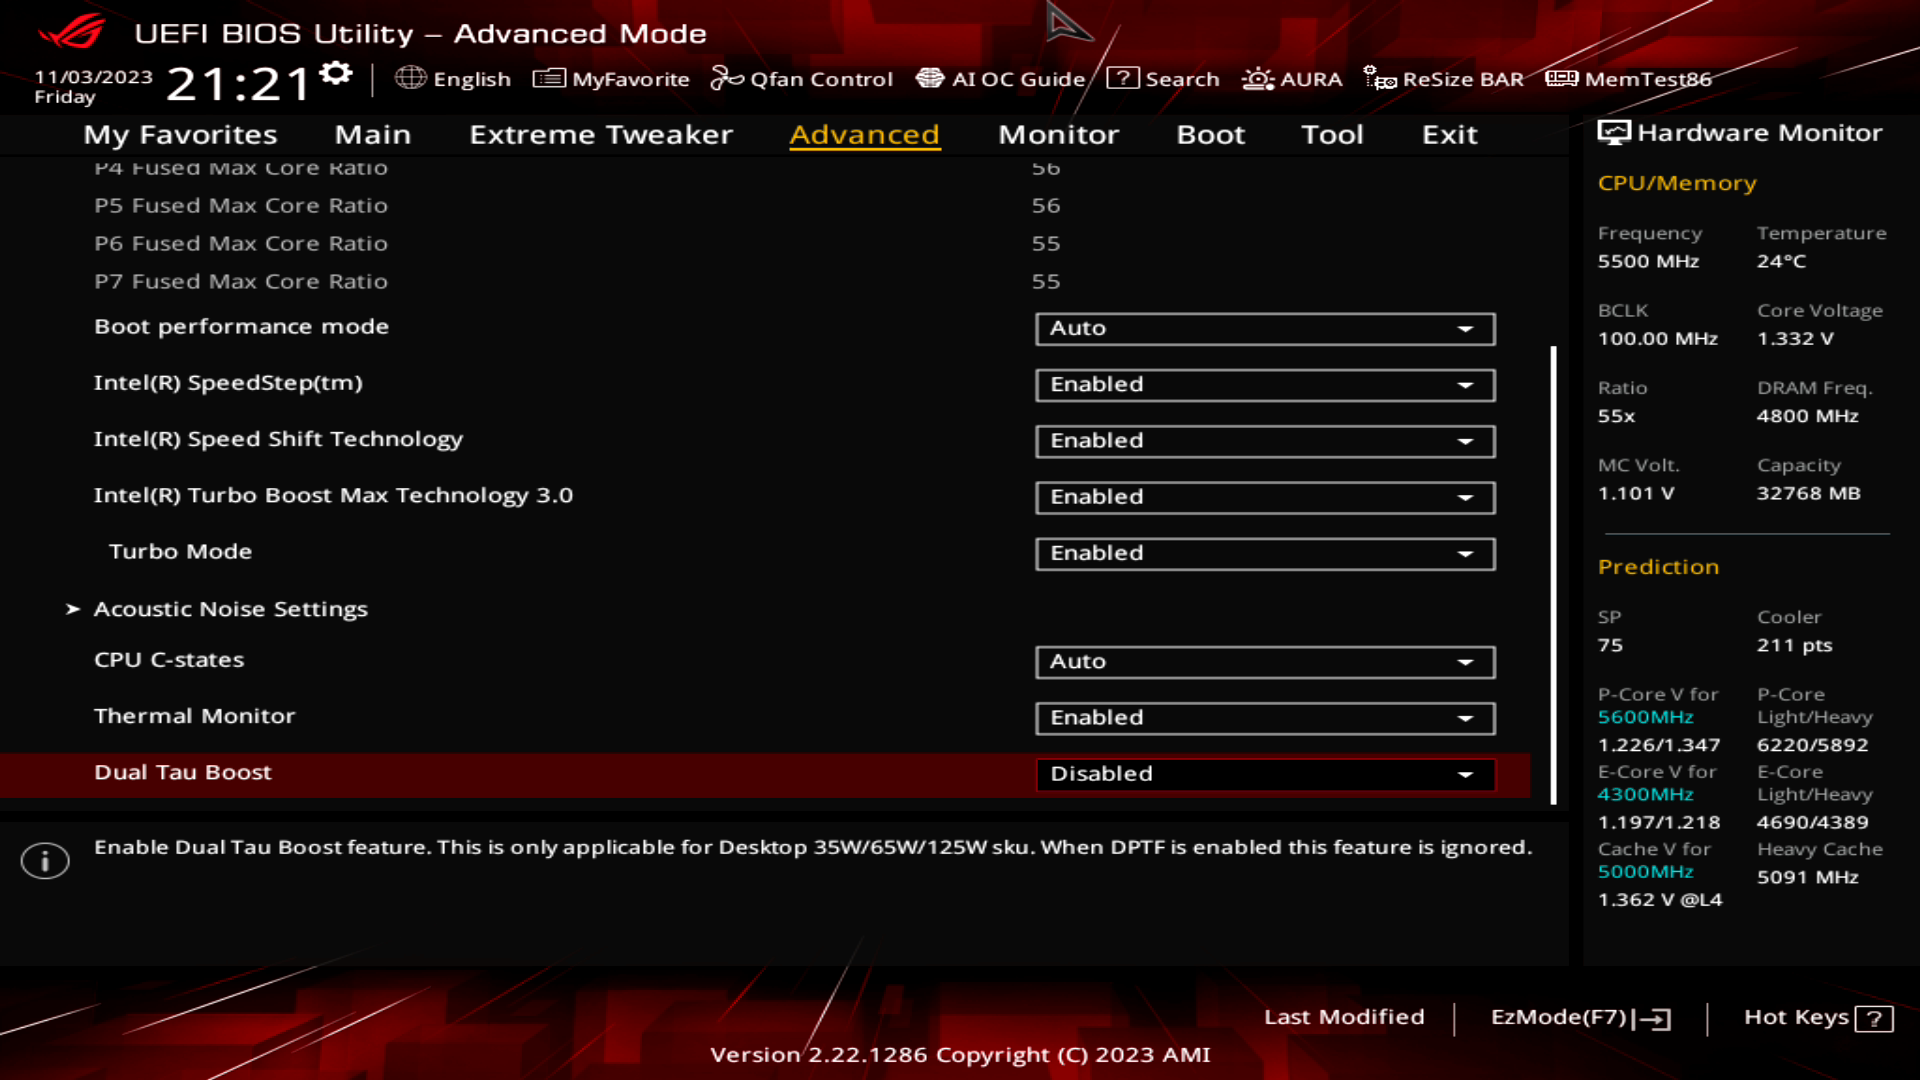The width and height of the screenshot is (1920, 1080).
Task: Click Last Modified button
Action: click(1342, 1015)
